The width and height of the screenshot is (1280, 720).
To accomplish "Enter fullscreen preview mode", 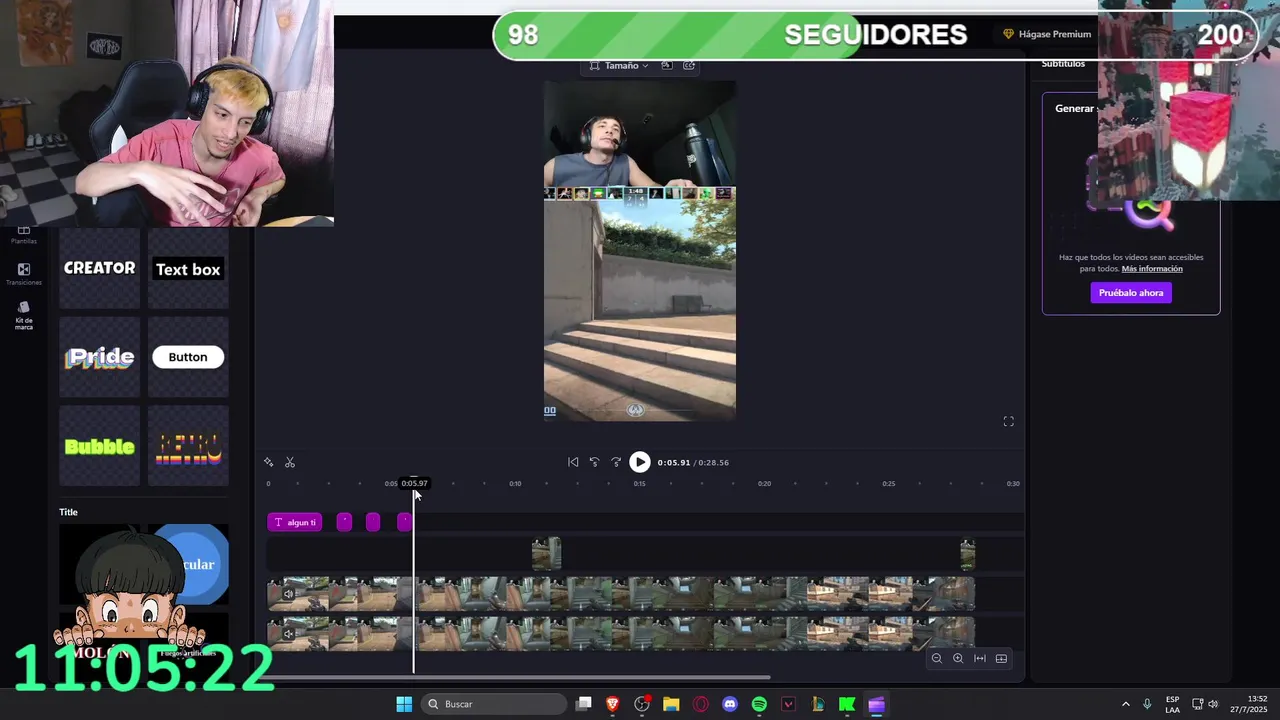I will point(1008,422).
